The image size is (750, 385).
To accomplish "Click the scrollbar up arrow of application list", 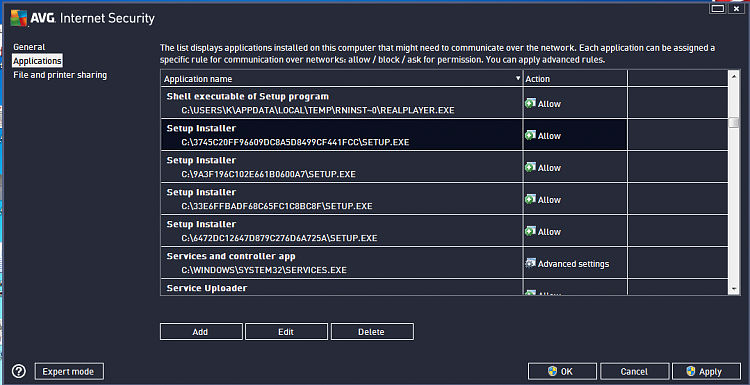I will coord(734,76).
